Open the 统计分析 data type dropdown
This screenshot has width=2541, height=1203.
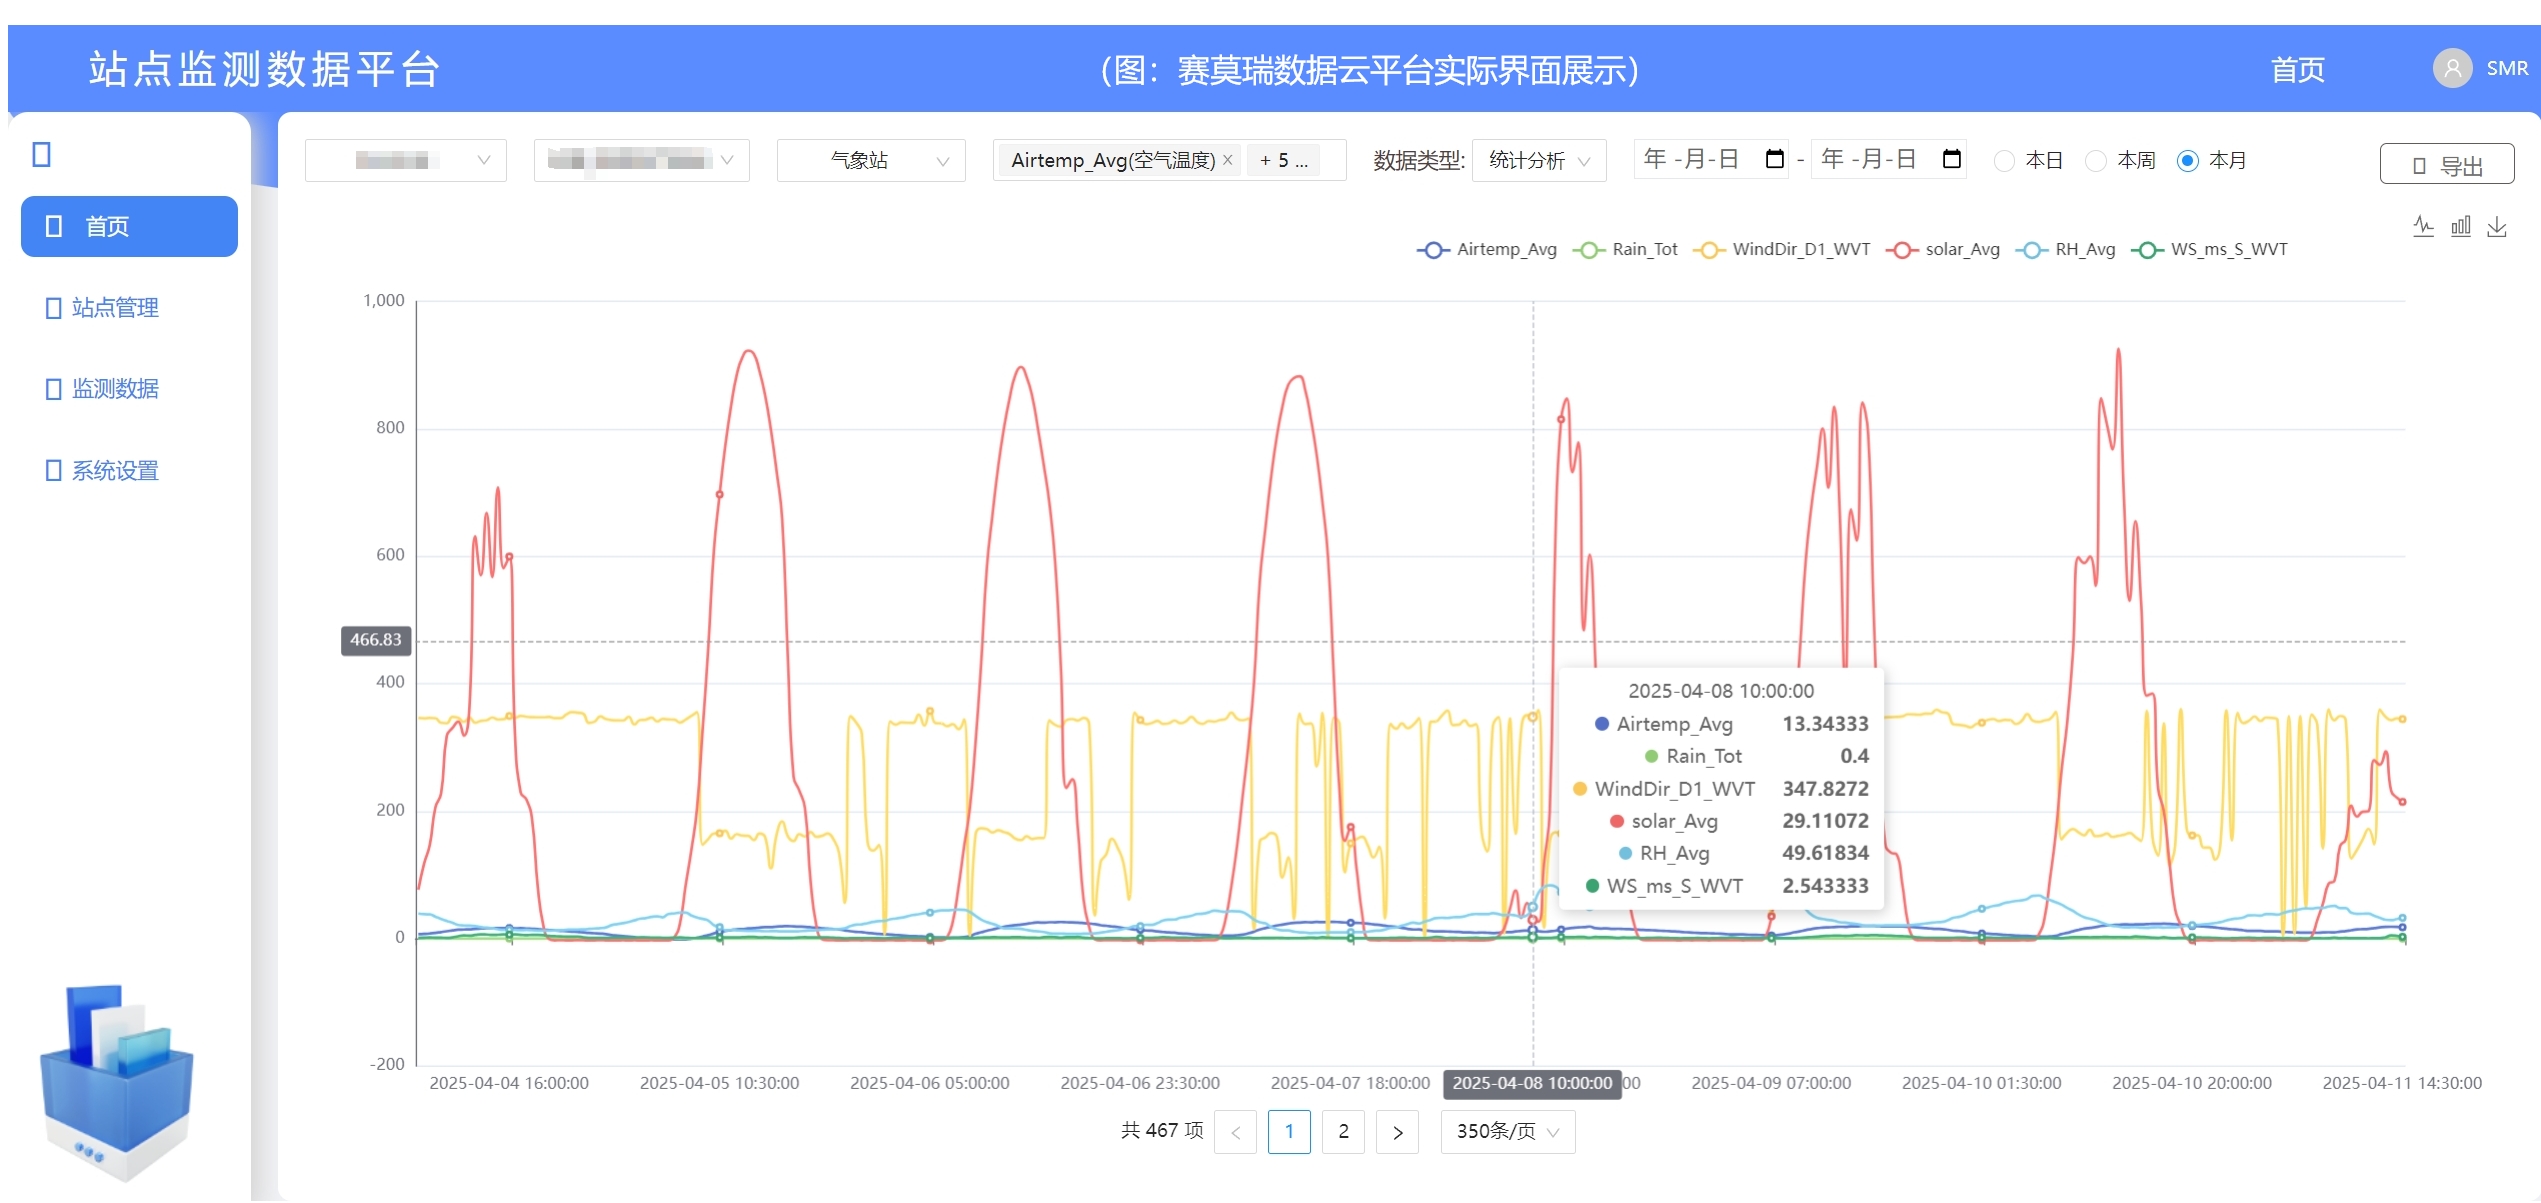coord(1540,160)
